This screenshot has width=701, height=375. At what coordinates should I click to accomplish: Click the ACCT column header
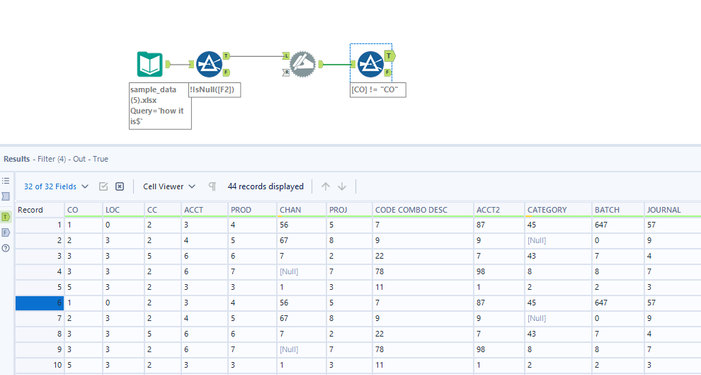[205, 210]
